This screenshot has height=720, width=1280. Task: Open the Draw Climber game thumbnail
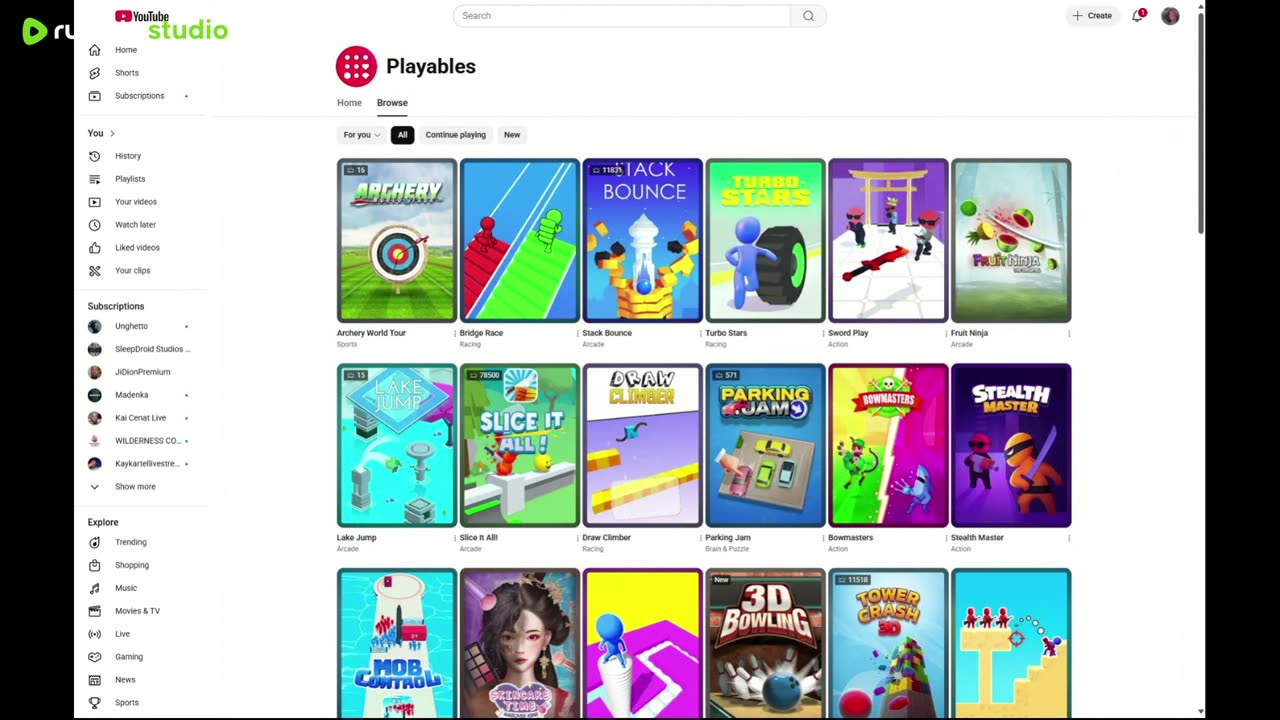643,445
